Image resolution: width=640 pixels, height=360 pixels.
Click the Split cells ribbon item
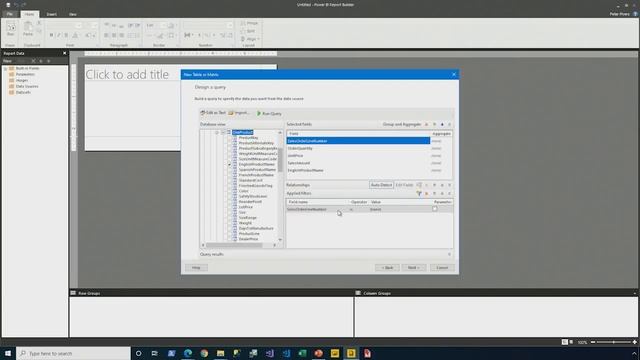[248, 31]
